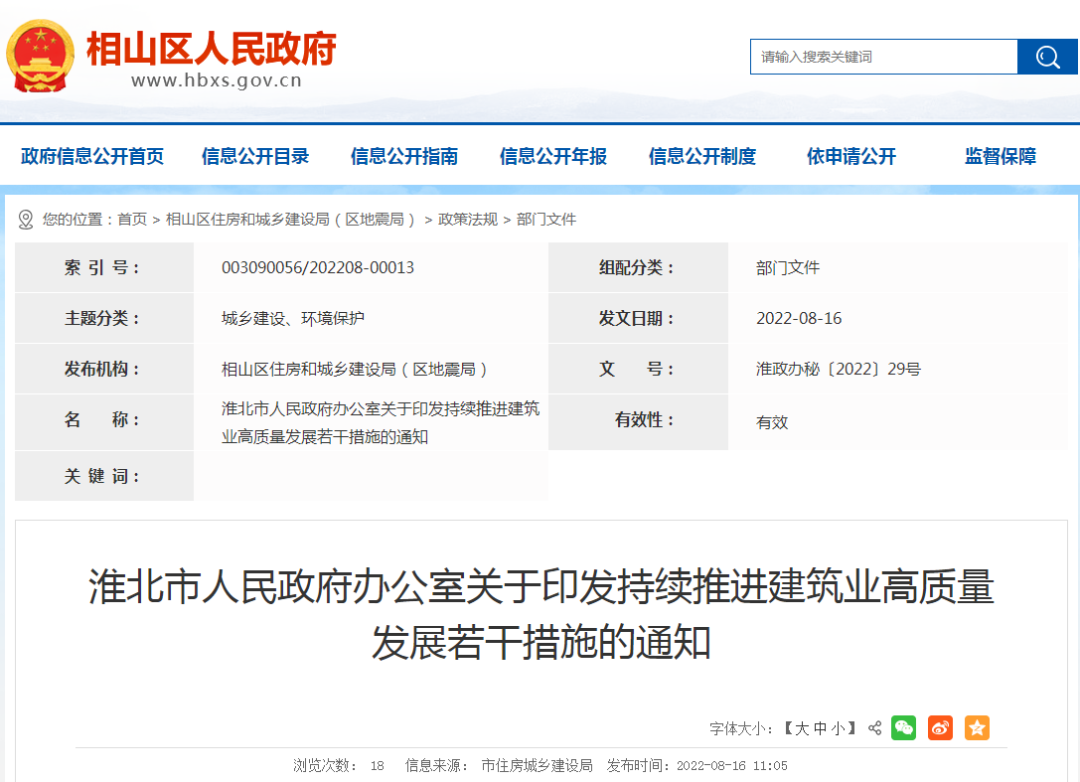1080x782 pixels.
Task: Share the article via WeChat icon
Action: pyautogui.click(x=903, y=728)
